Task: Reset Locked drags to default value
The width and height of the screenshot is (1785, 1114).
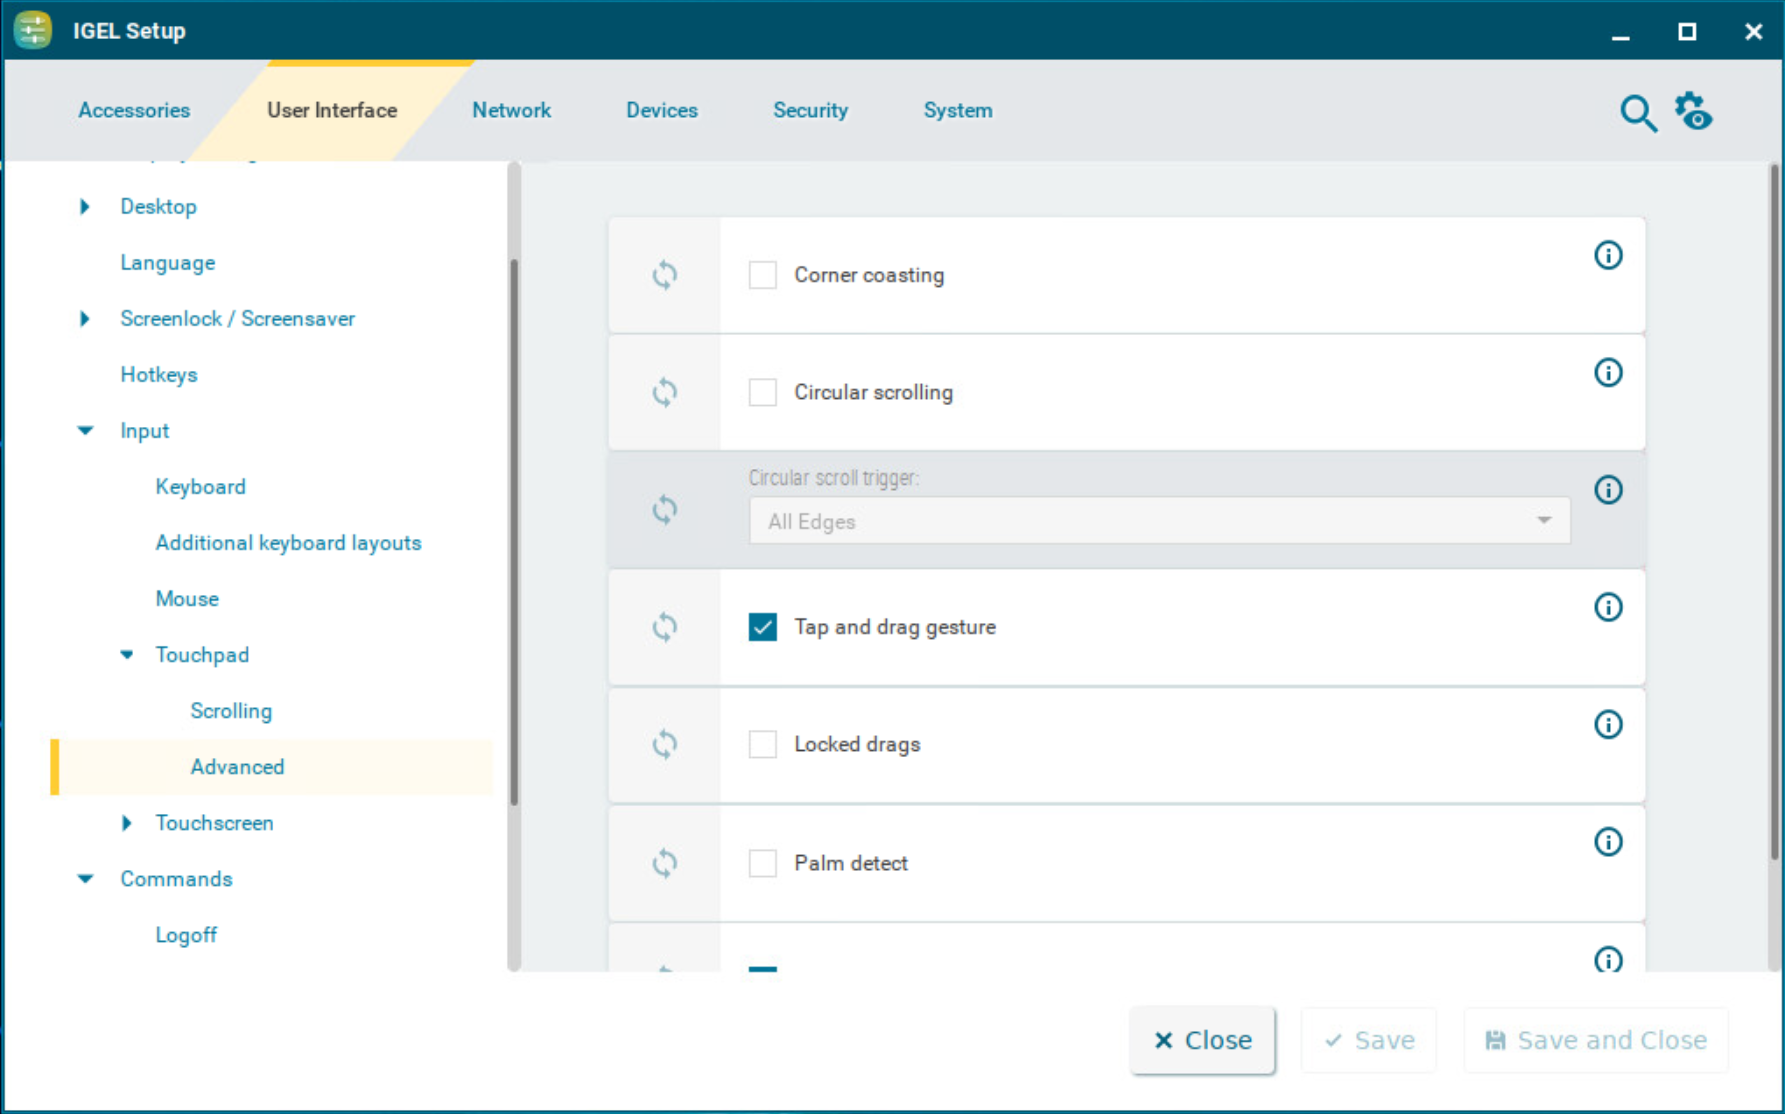Action: [x=665, y=745]
